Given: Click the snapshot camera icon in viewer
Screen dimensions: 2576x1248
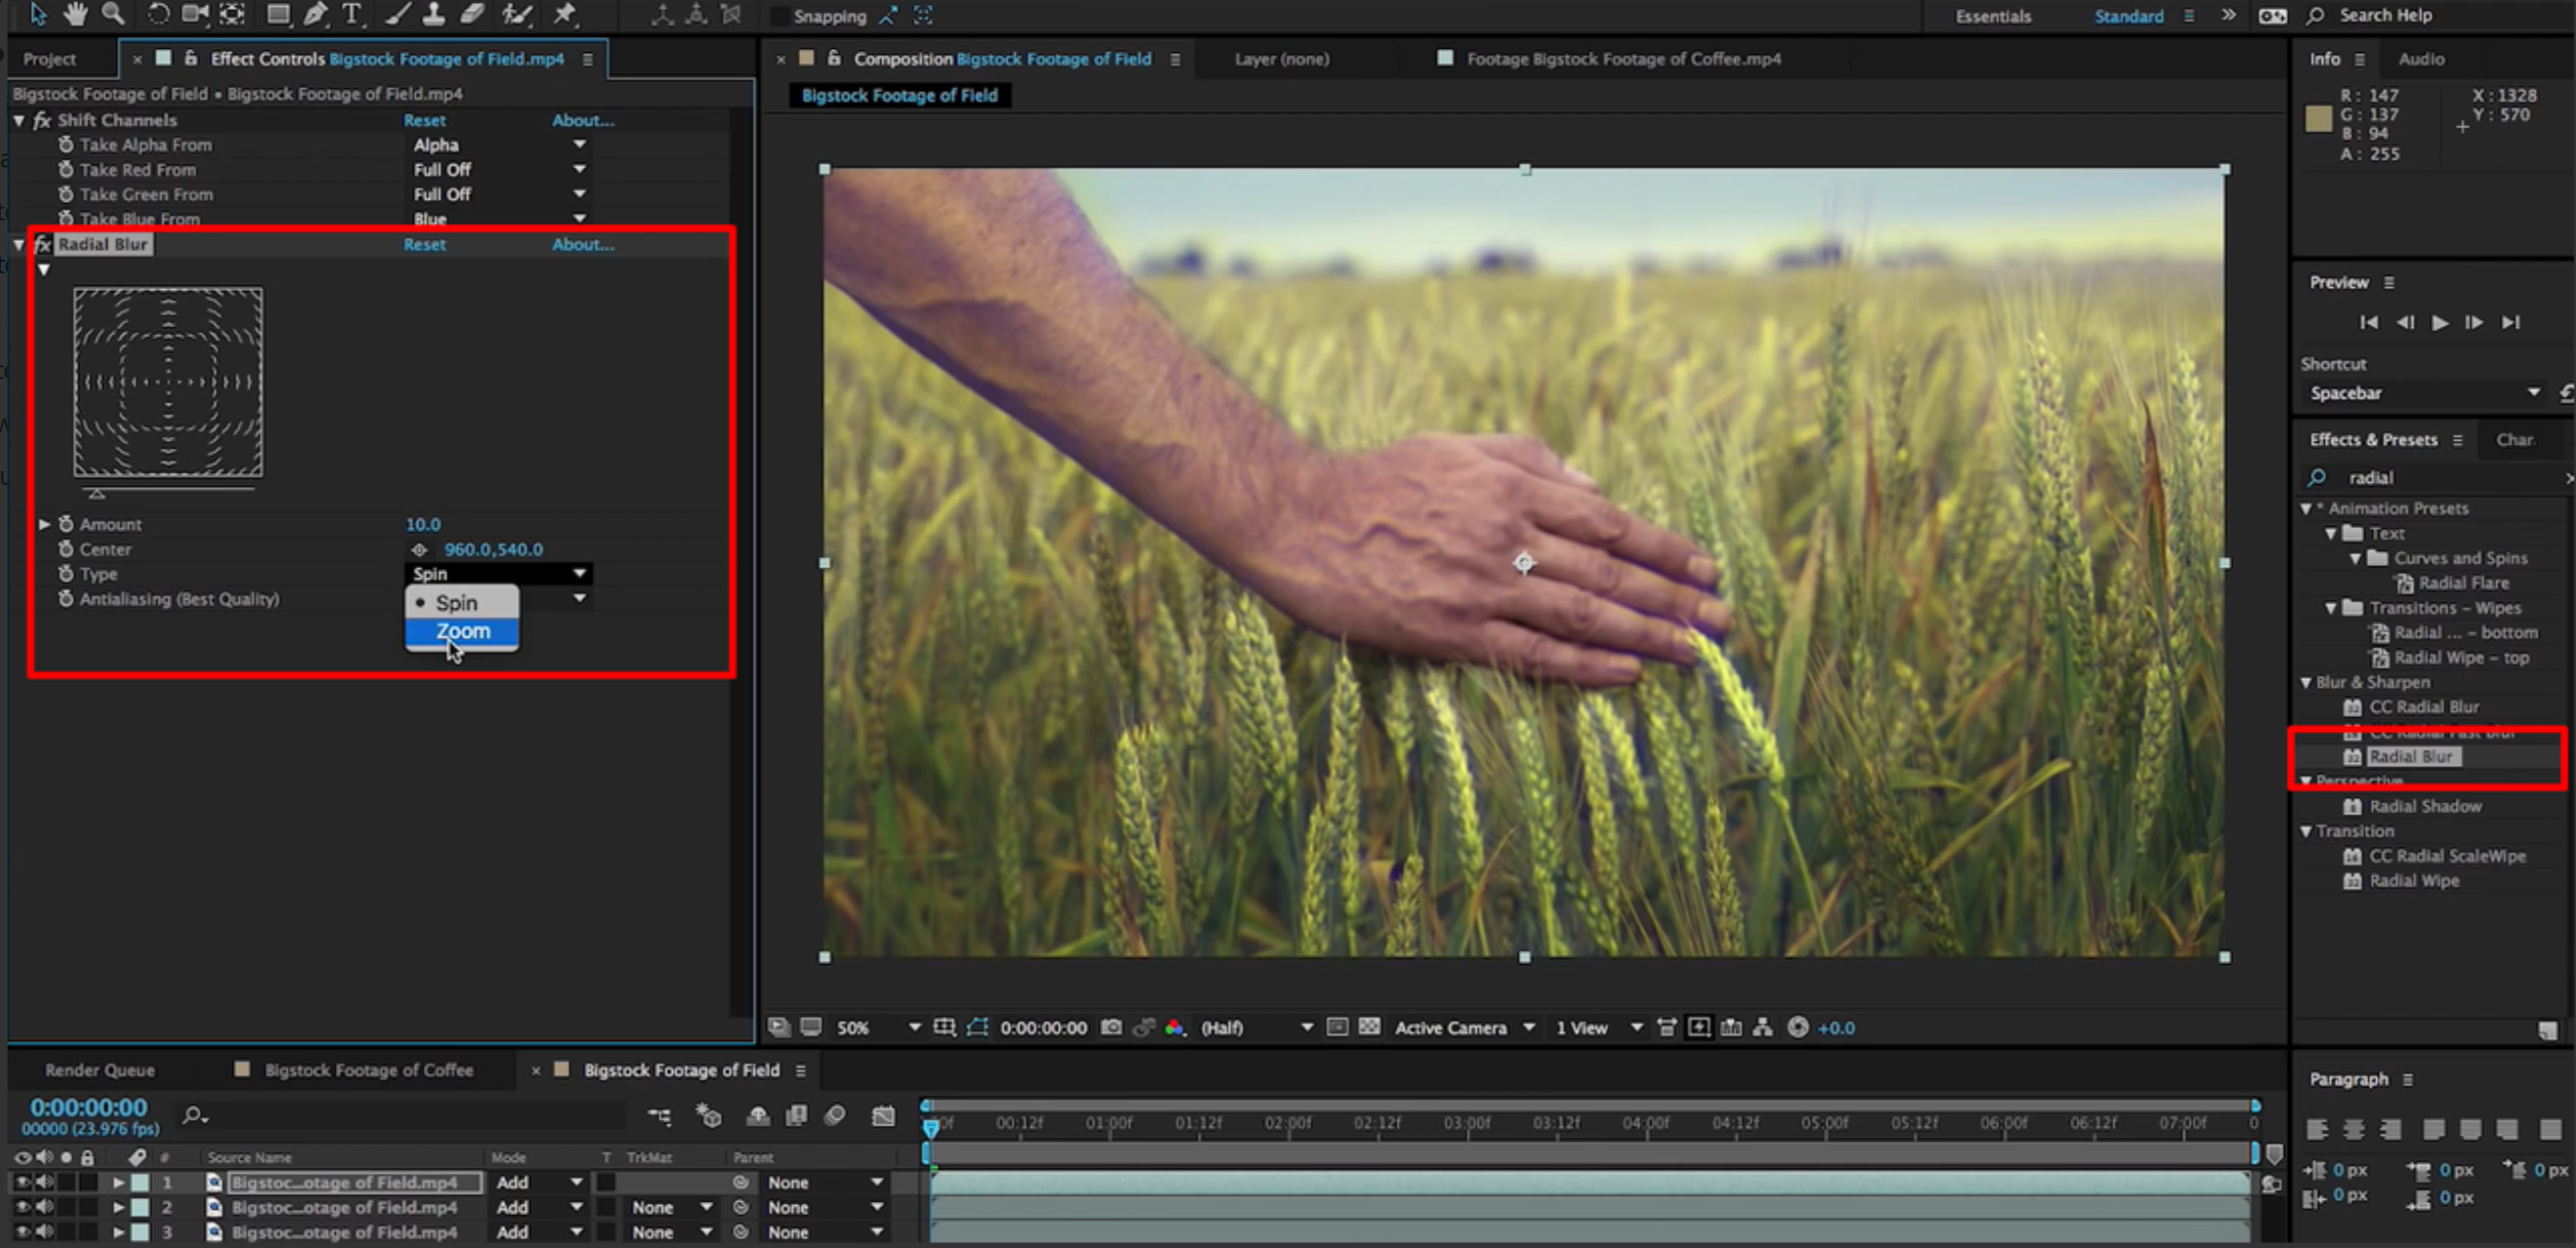Looking at the screenshot, I should coord(1110,1027).
